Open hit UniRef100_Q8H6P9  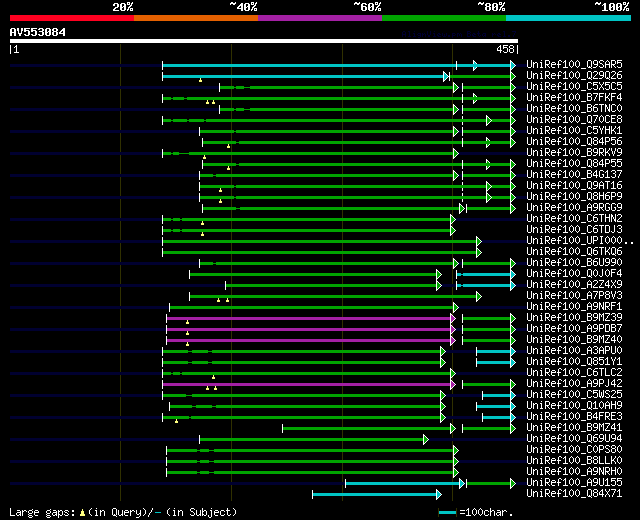[574, 197]
